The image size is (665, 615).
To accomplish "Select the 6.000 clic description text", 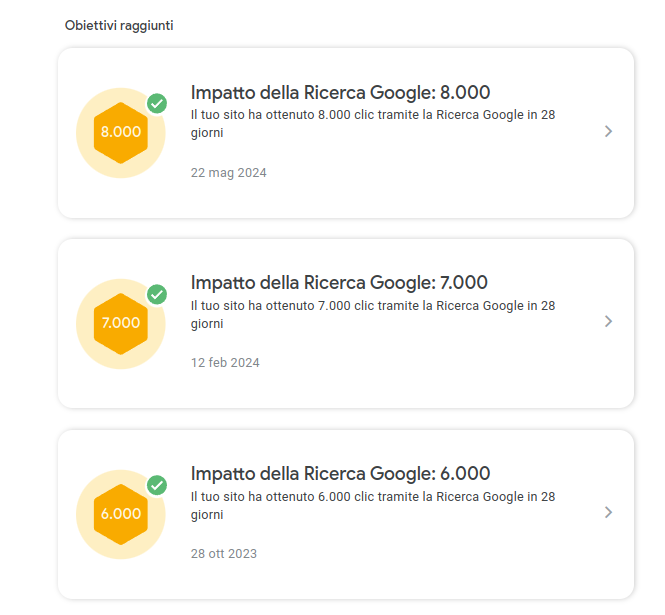I will [373, 505].
